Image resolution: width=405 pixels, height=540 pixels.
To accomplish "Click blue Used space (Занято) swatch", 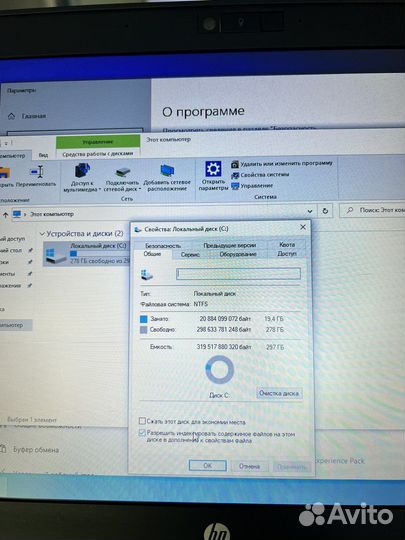I will pos(144,319).
